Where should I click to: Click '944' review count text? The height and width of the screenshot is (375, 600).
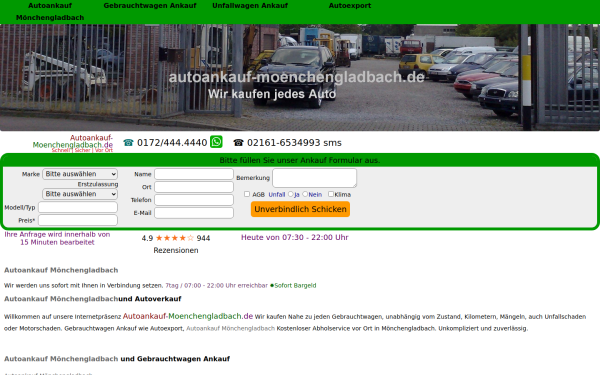(203, 238)
